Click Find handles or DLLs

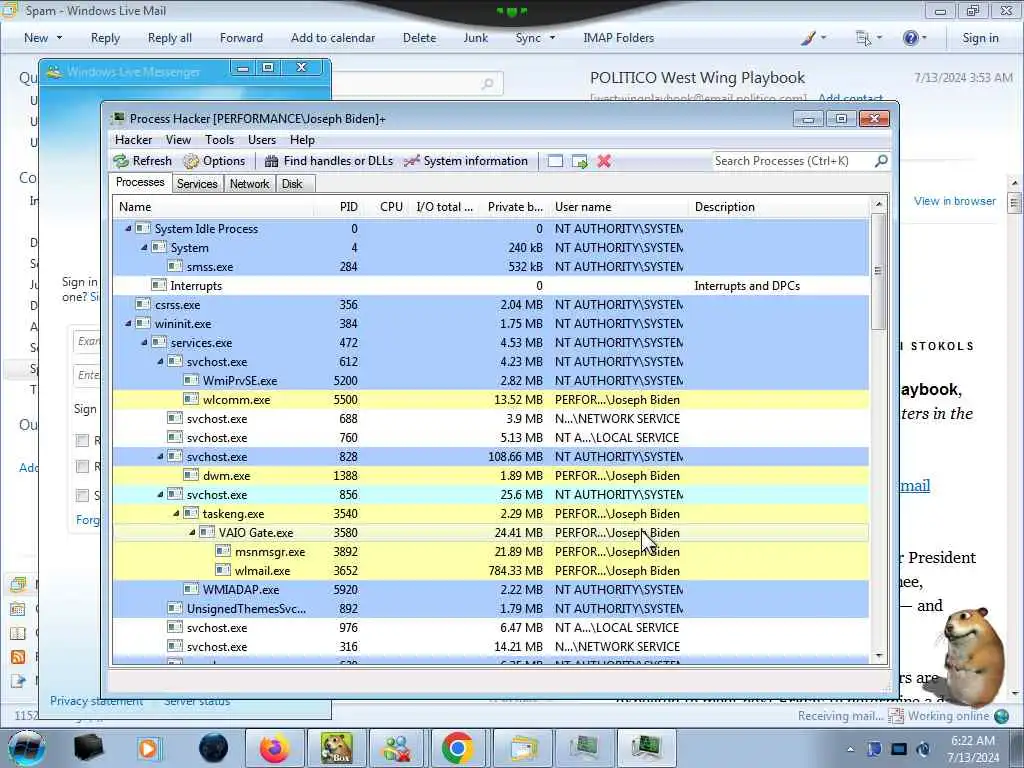328,161
